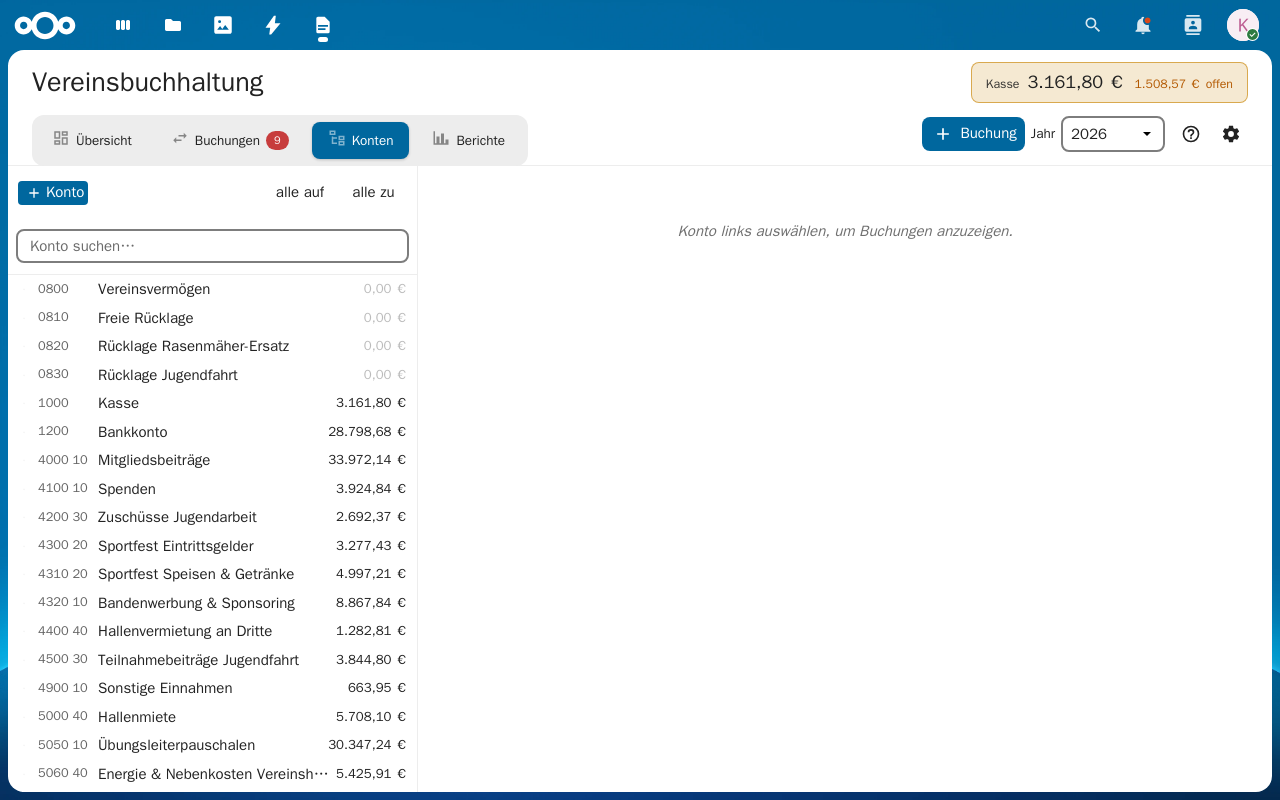The image size is (1280, 800).
Task: Select account Rücklage Rasenmäher-Ersatz
Action: (x=212, y=346)
